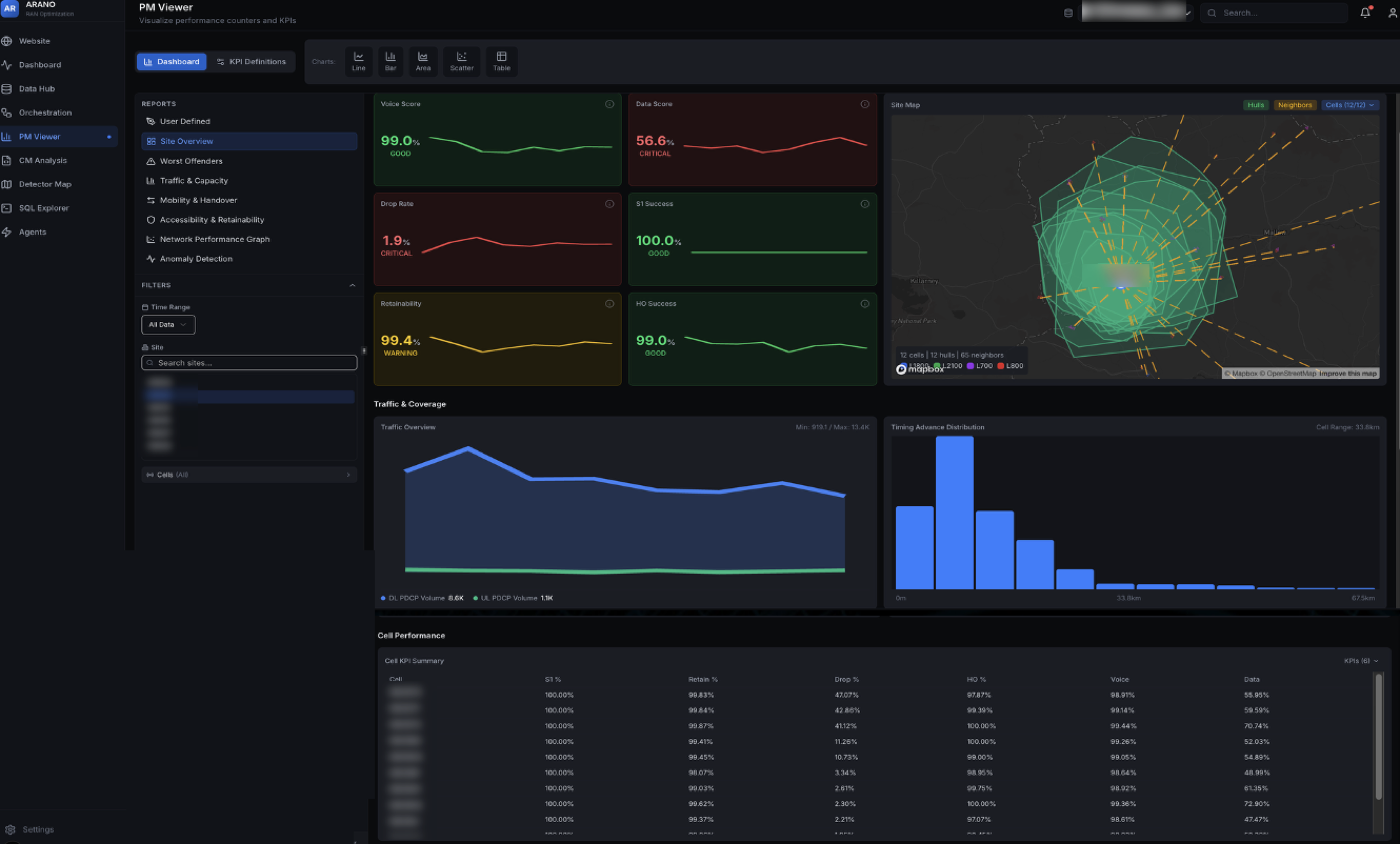Click Improve this map link
Screen dimensions: 1400x844
[x=1348, y=374]
